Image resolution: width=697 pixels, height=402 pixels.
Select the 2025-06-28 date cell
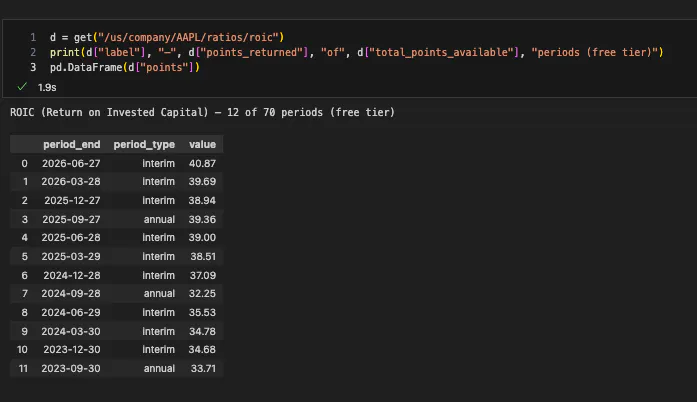pyautogui.click(x=71, y=238)
